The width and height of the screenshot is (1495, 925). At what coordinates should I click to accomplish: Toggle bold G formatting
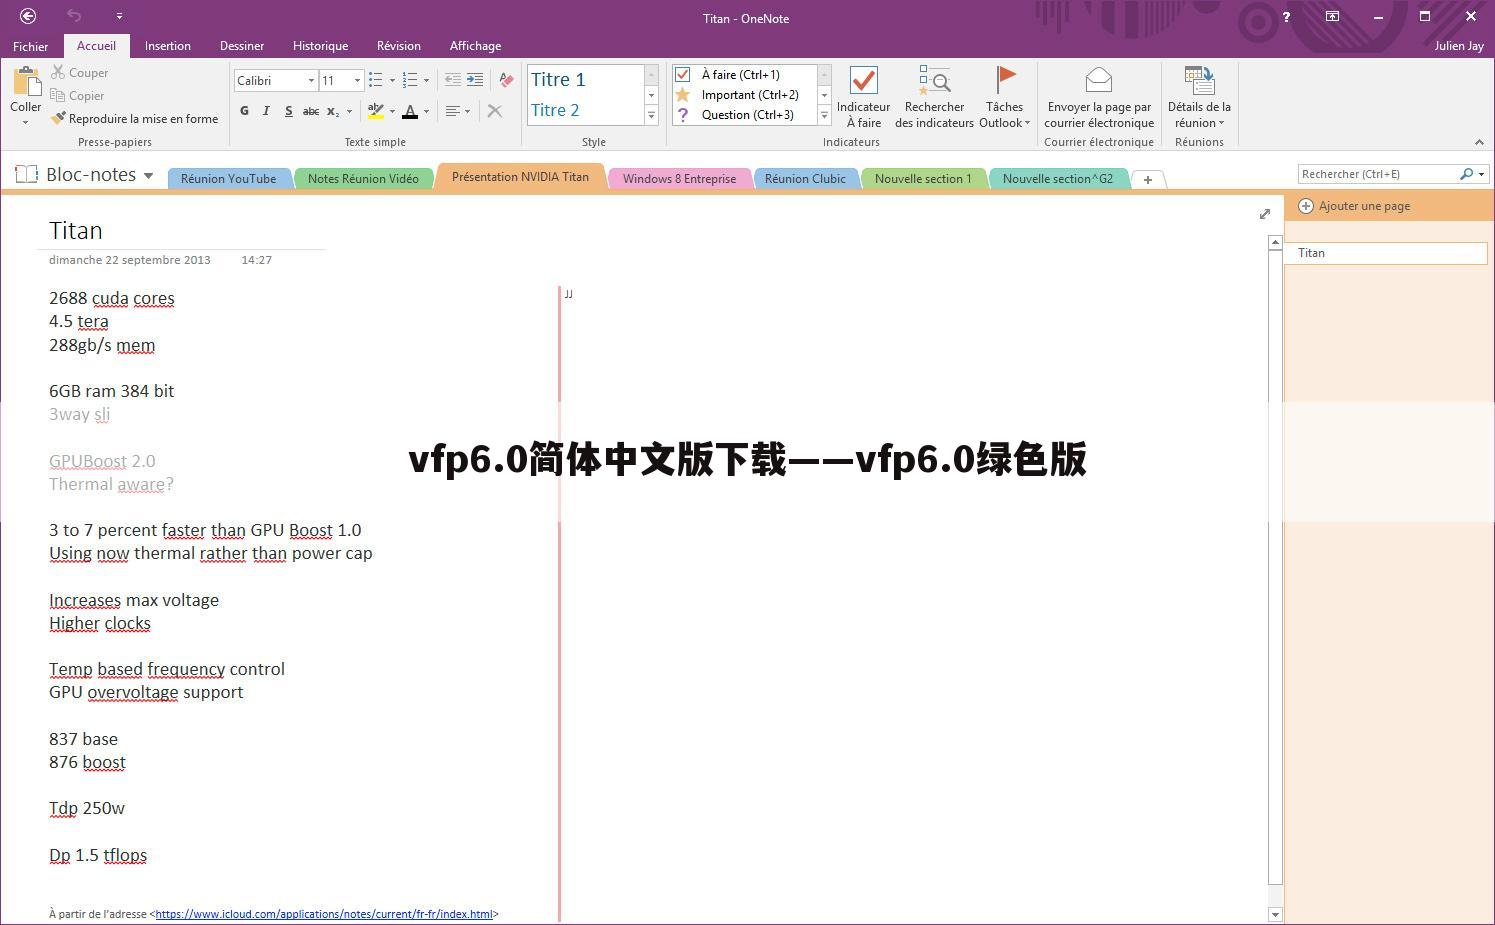tap(244, 111)
